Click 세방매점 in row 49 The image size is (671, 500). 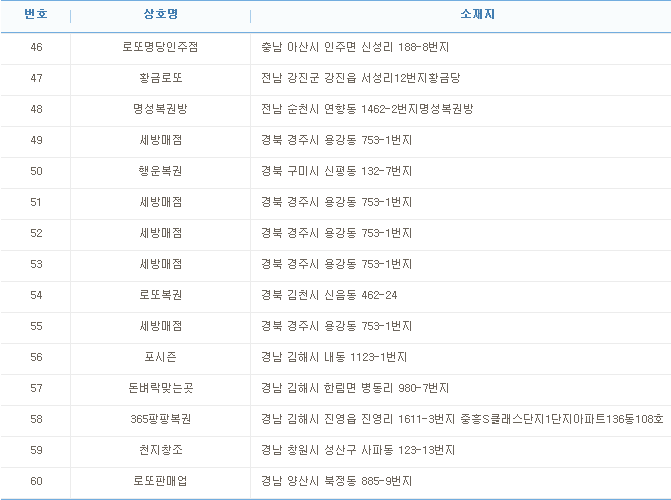(x=160, y=140)
